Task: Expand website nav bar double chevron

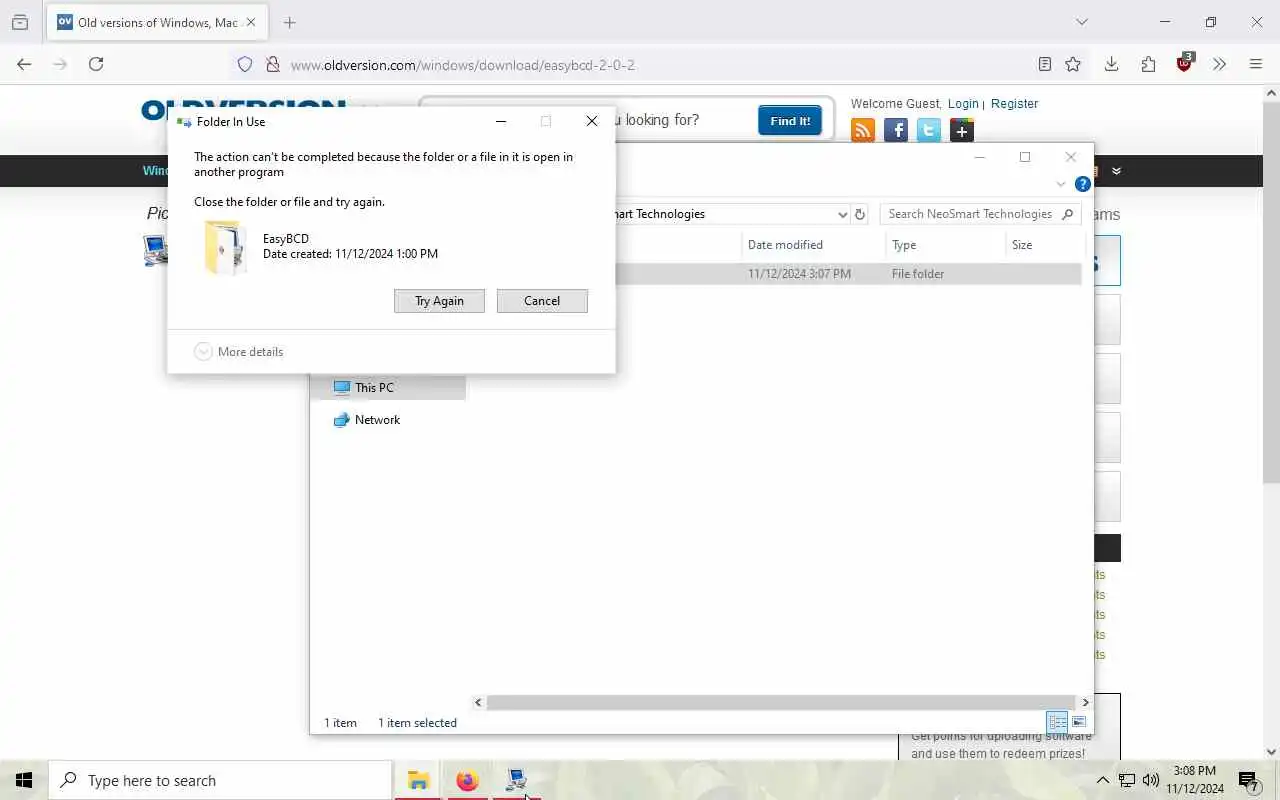Action: coord(1116,171)
